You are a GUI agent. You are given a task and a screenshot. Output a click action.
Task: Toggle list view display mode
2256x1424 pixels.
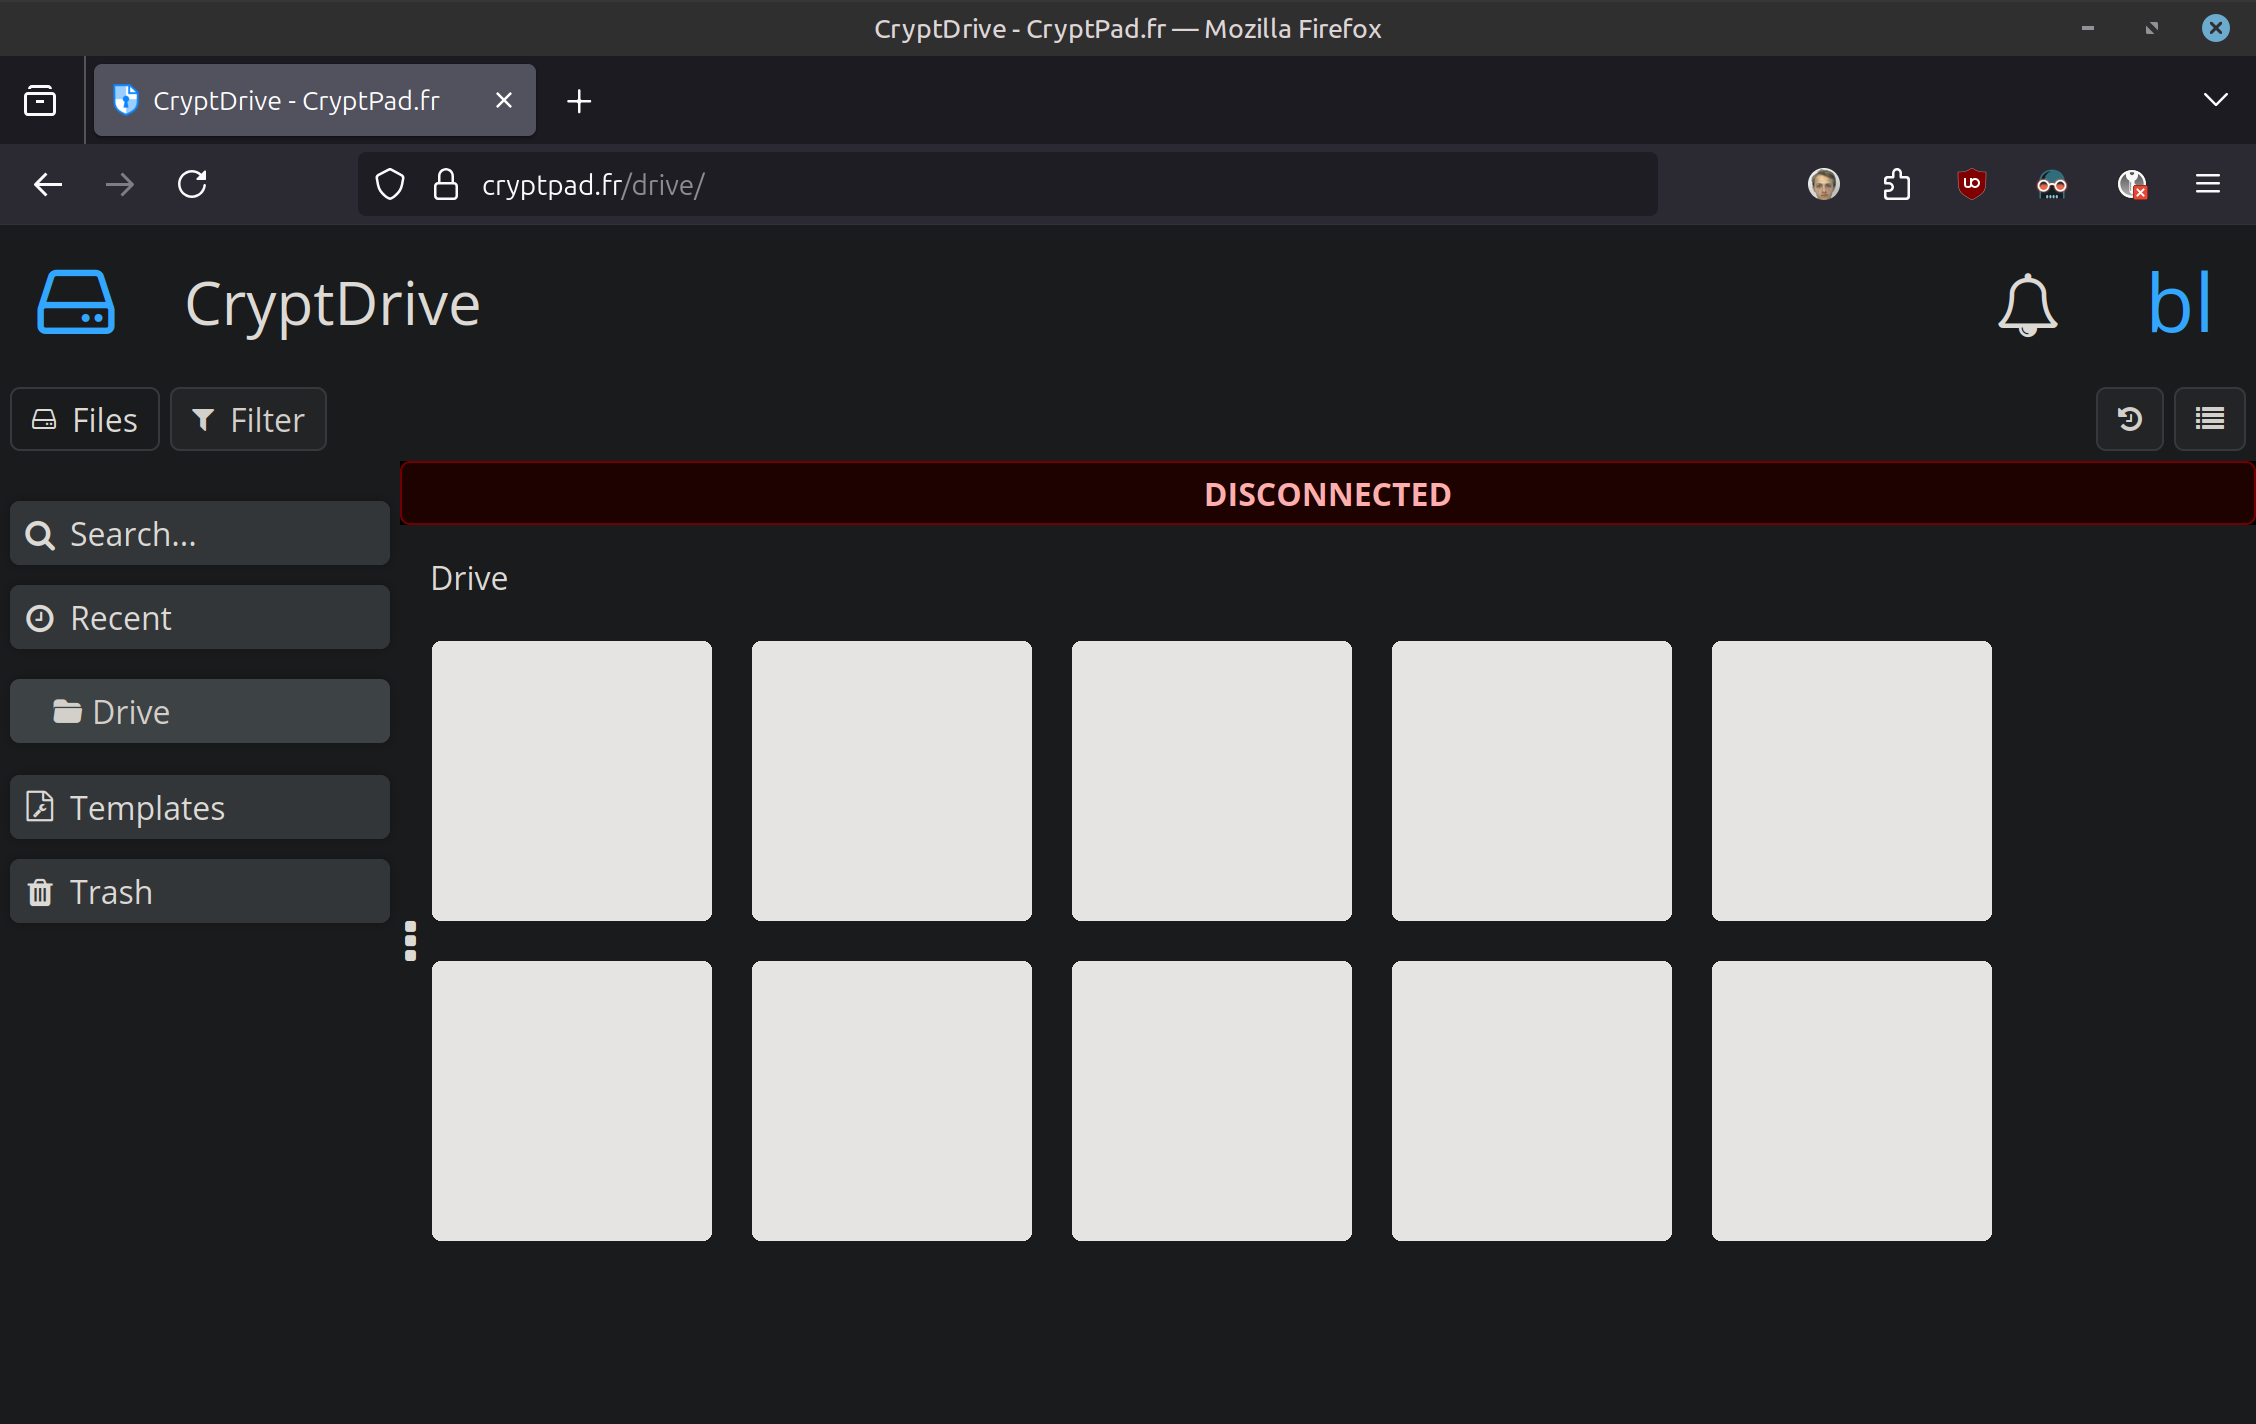2209,419
